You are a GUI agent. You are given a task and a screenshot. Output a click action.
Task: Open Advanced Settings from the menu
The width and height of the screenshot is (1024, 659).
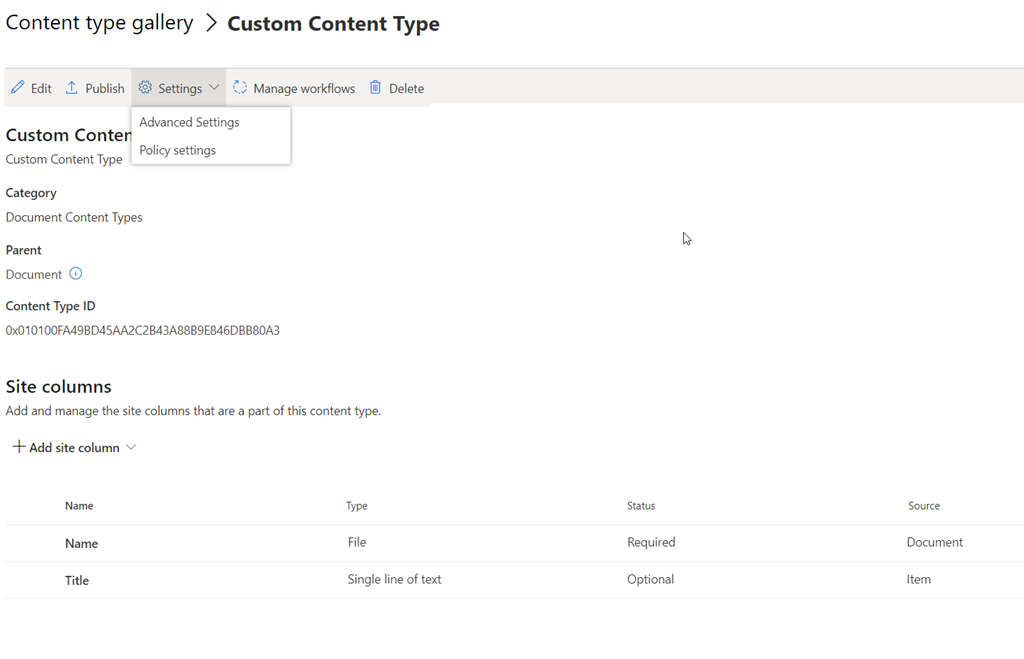(x=189, y=122)
